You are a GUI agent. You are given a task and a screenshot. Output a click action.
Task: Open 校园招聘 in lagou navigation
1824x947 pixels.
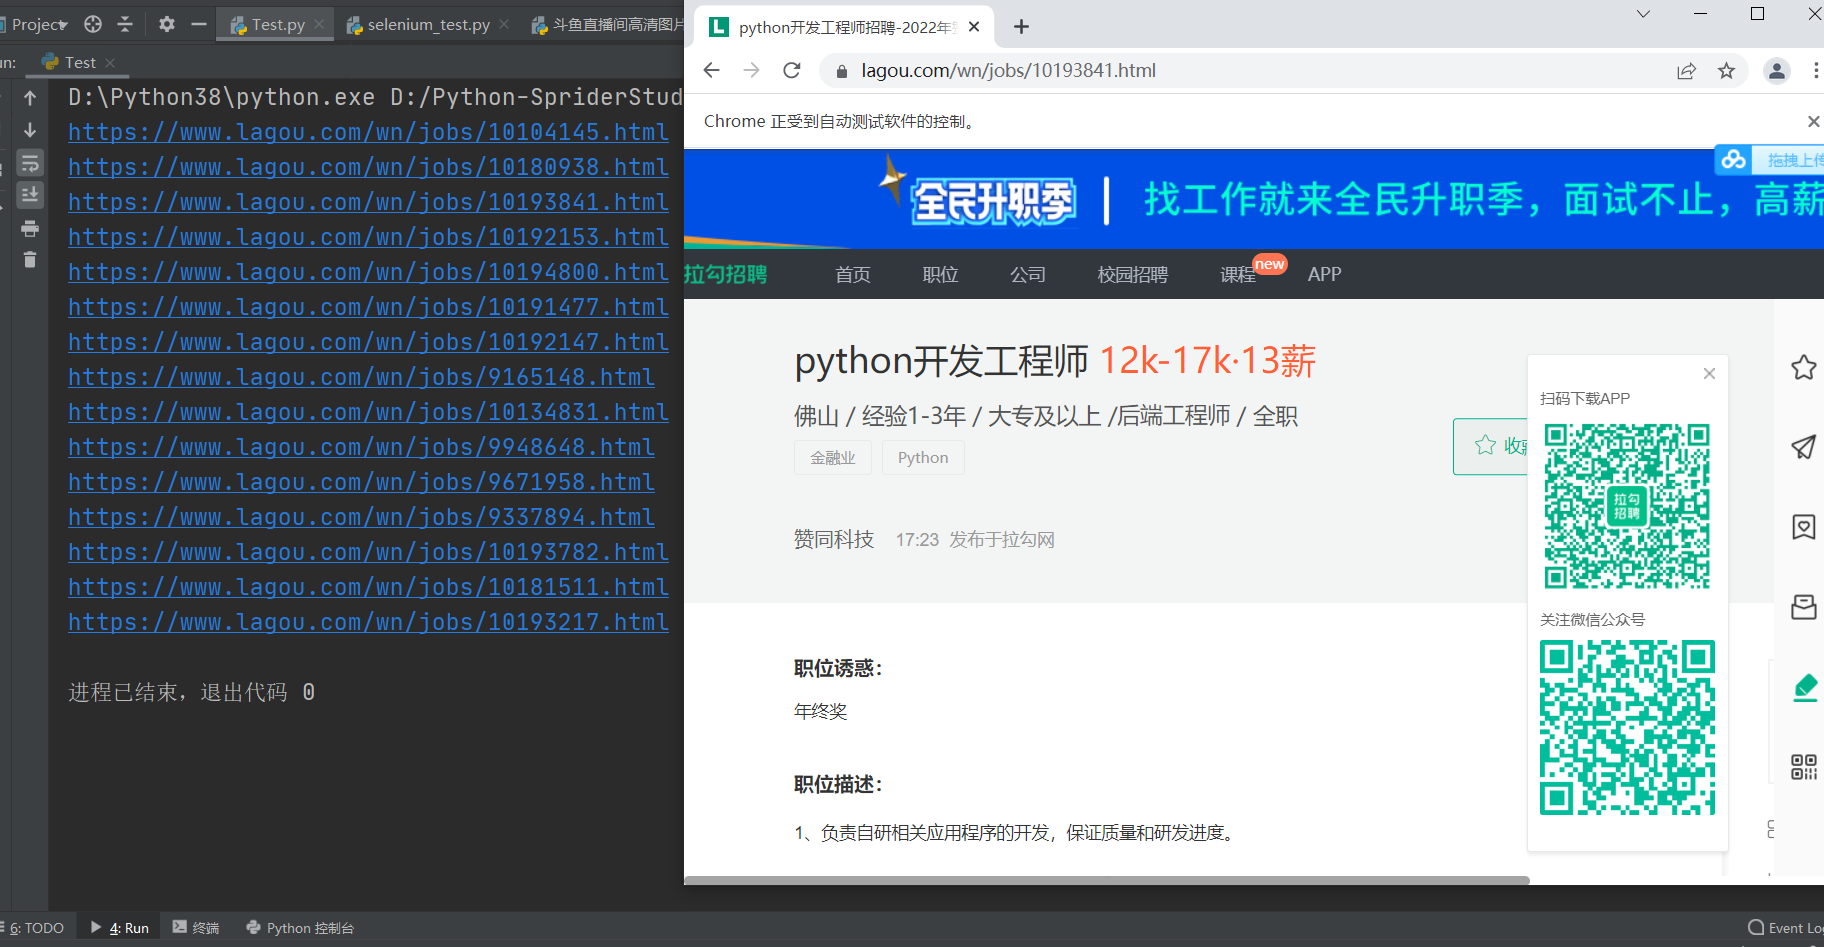coord(1132,274)
